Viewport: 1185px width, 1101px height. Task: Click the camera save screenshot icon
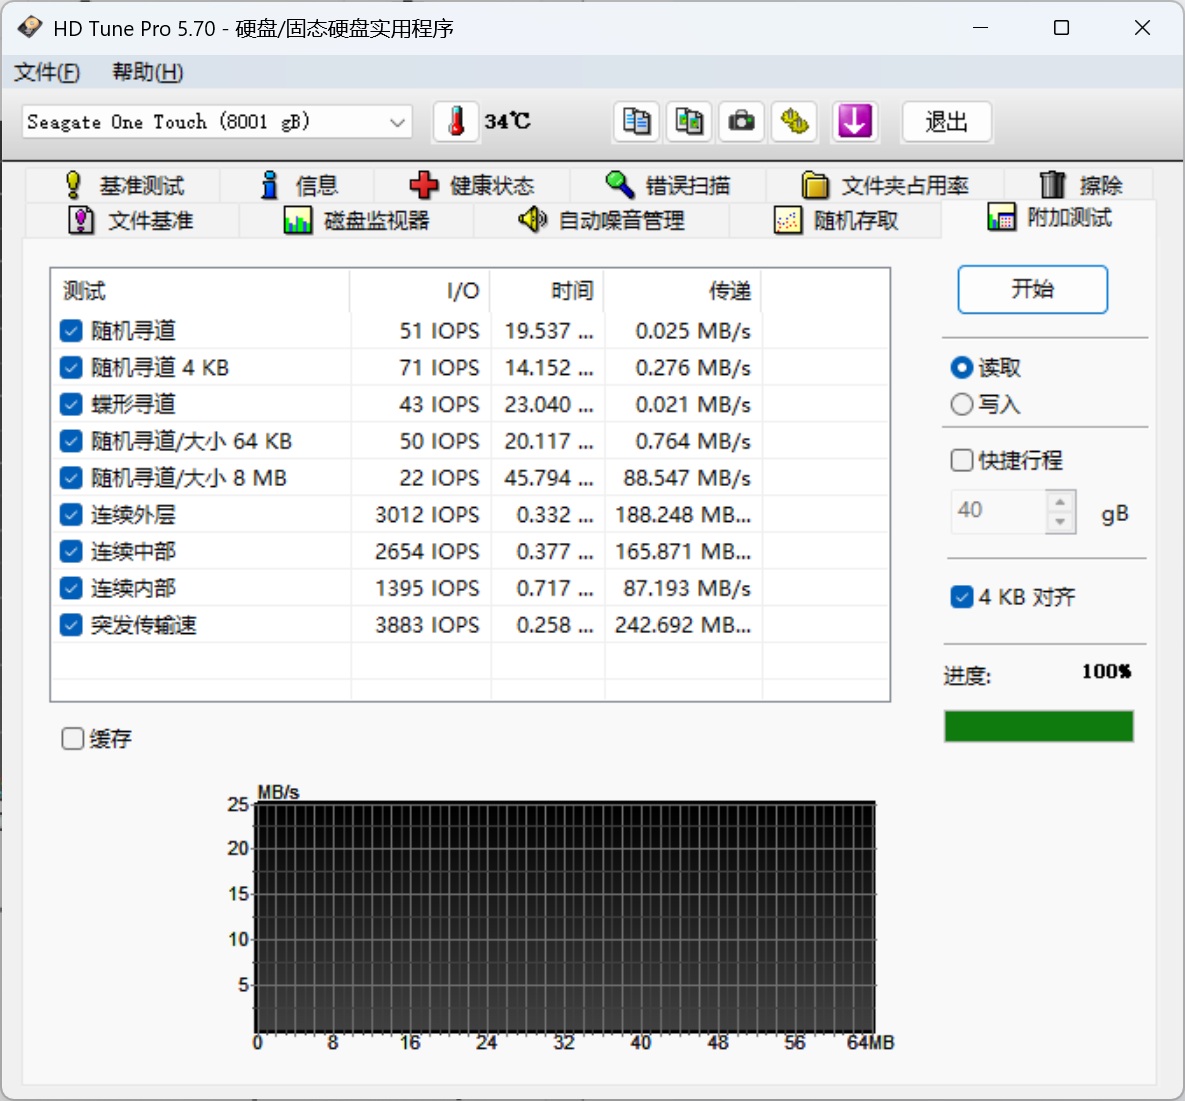741,122
